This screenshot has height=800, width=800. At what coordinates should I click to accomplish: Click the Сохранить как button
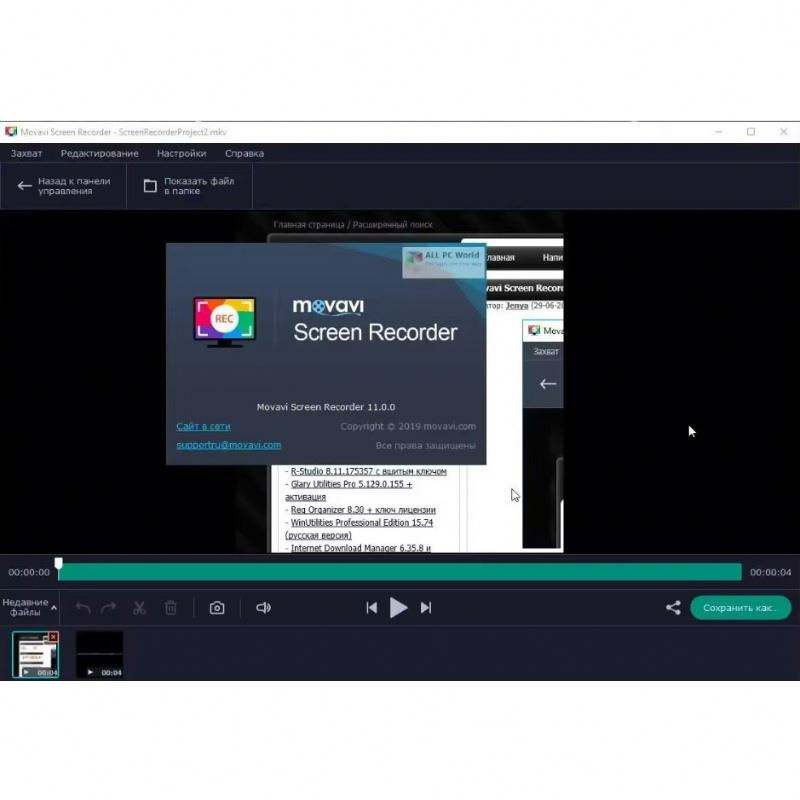pyautogui.click(x=740, y=608)
